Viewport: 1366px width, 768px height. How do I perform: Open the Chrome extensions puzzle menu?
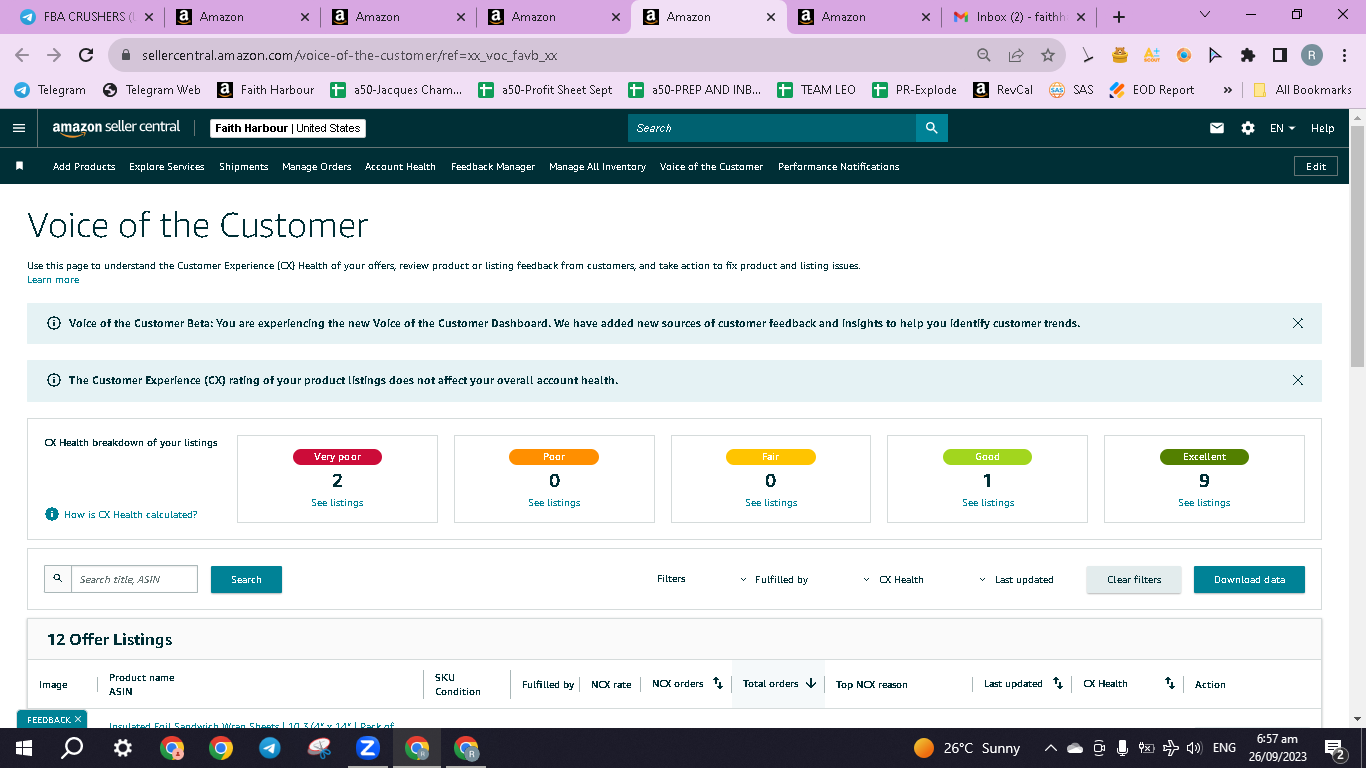tap(1248, 56)
